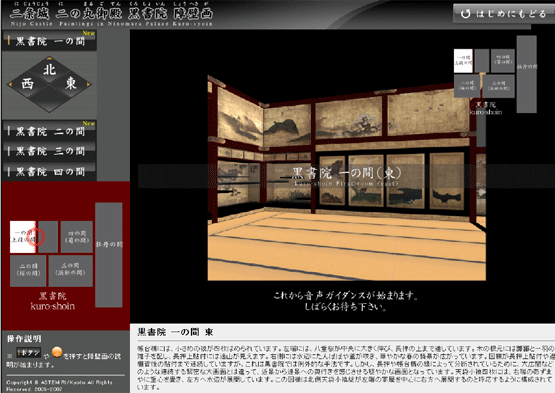Screen dimensions: 555x393
Task: Click the Copyright ASTEM RI/Kyoto notice
Action: [59, 385]
